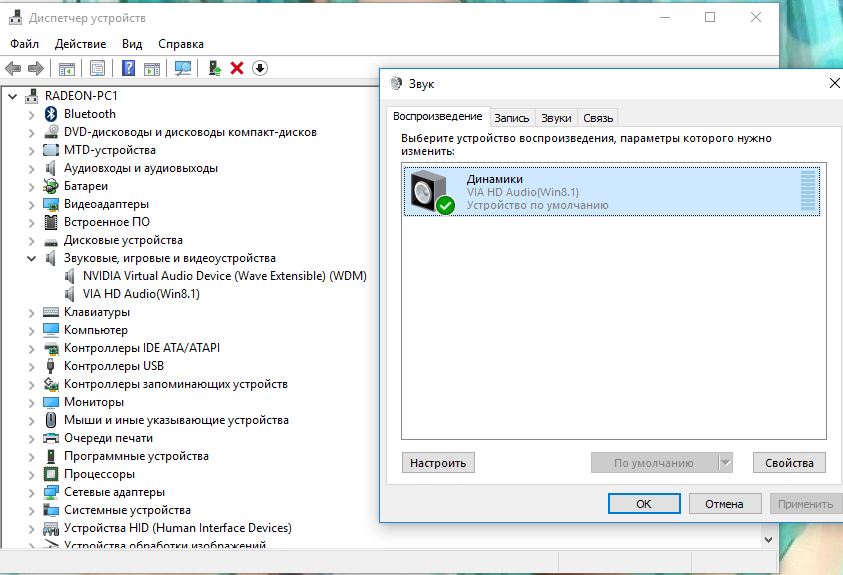This screenshot has height=575, width=843.
Task: Click the Видеоадаптеры display adapter icon
Action: click(51, 204)
